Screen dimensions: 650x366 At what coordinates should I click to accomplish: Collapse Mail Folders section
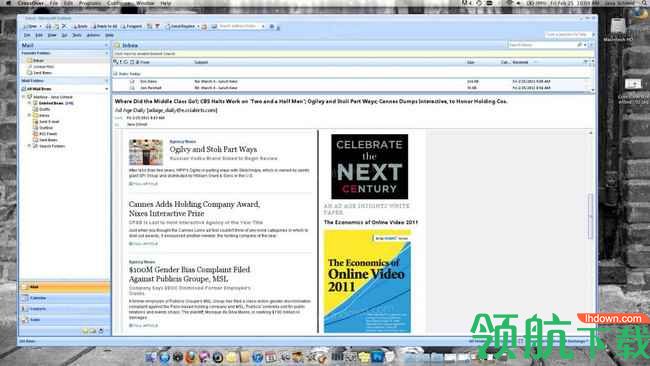coord(106,81)
